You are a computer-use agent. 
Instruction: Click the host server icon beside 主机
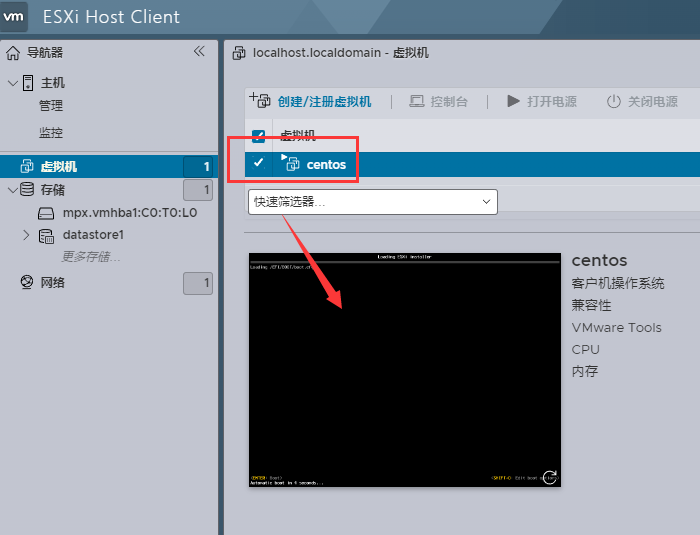pos(28,83)
